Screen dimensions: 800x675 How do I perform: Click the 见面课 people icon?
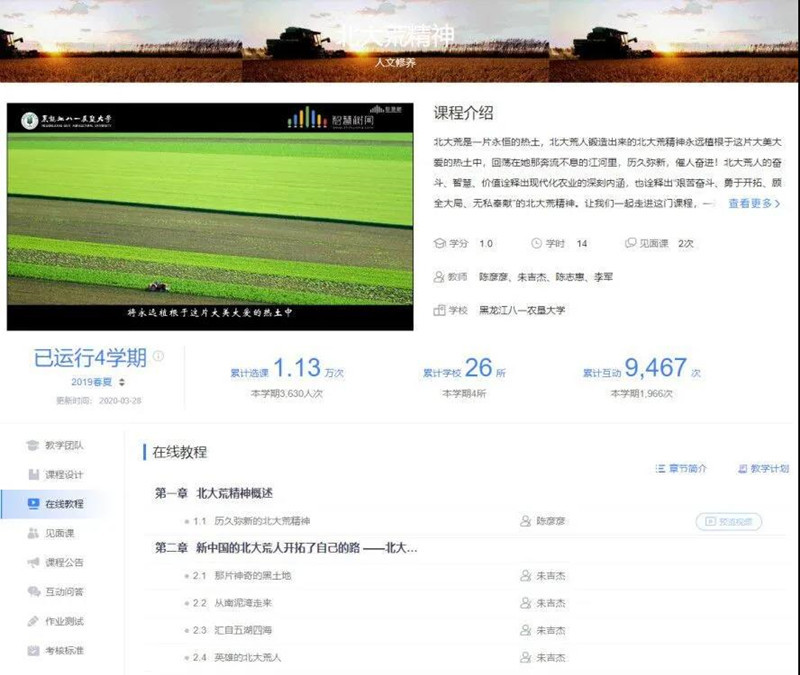[33, 533]
